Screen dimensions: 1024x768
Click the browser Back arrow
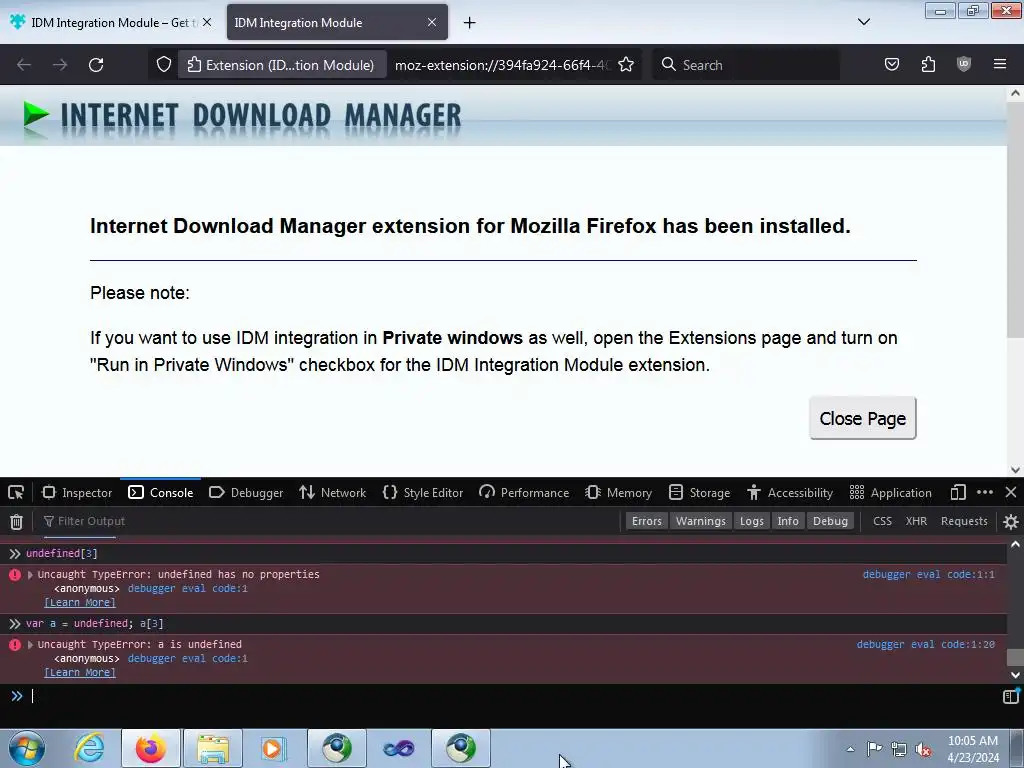(24, 65)
